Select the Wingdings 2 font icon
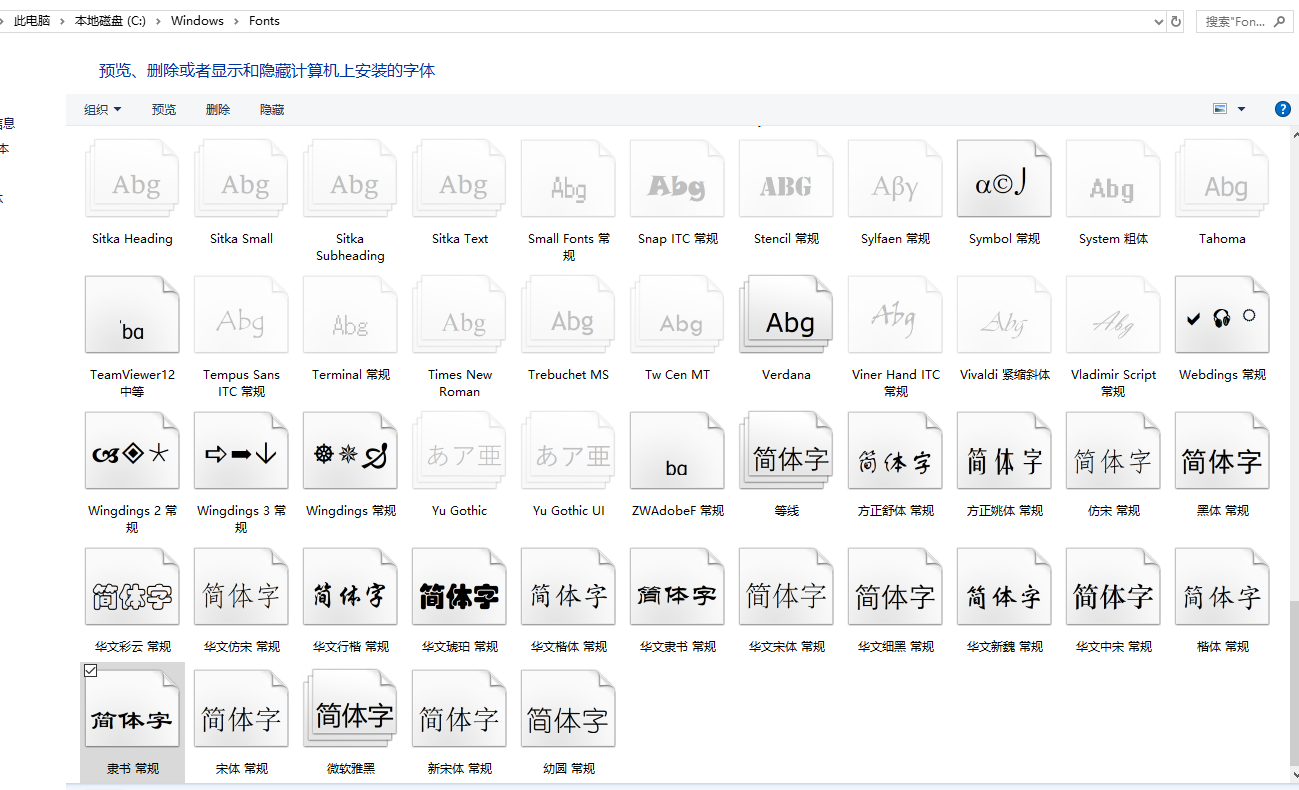The height and width of the screenshot is (790, 1299). click(132, 451)
